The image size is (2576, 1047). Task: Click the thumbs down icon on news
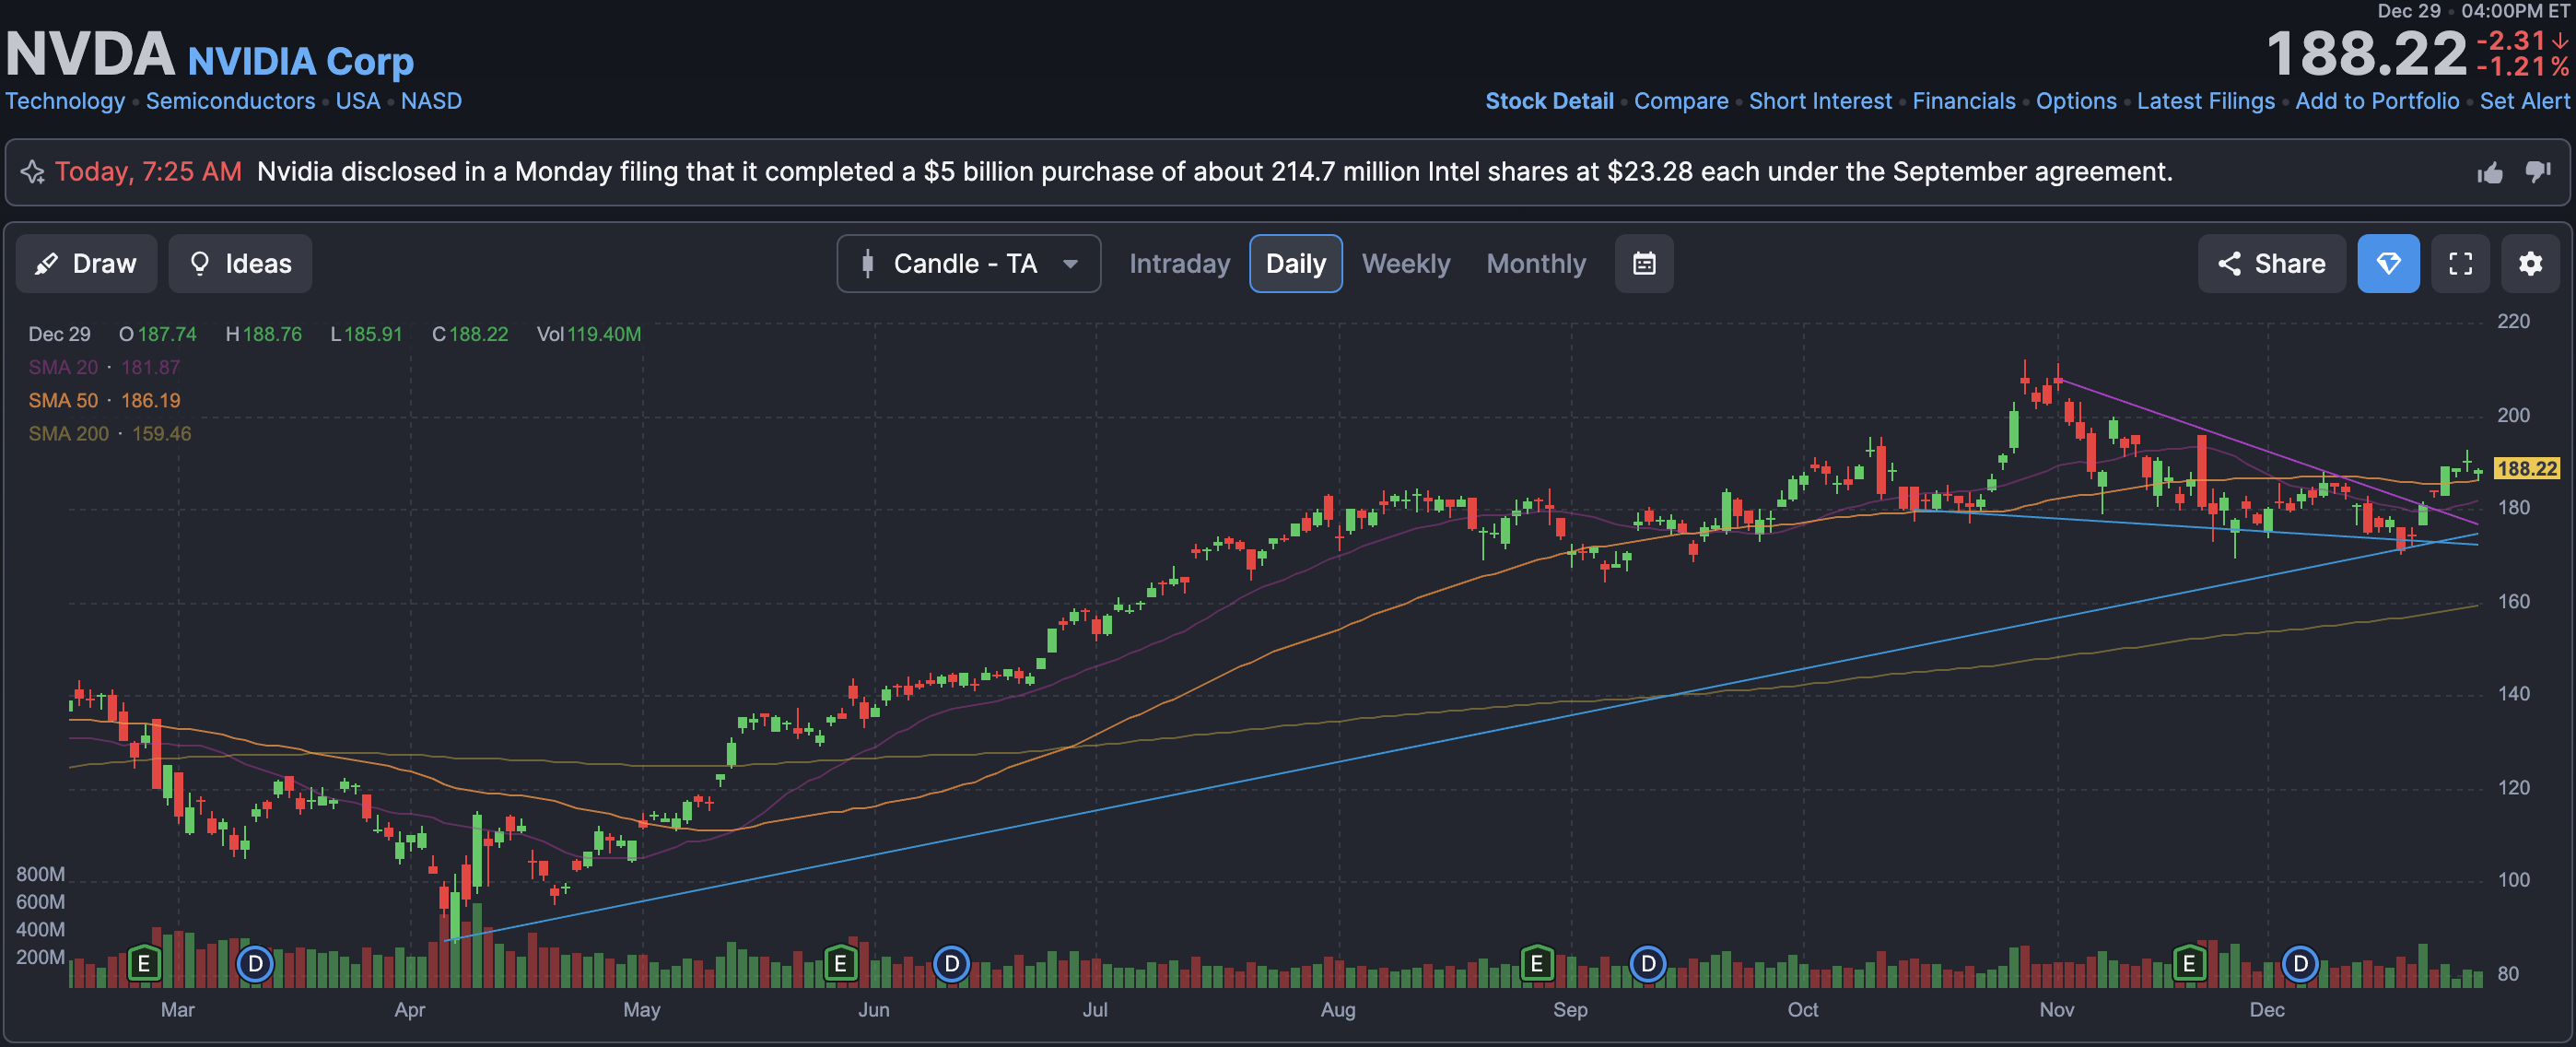2537,172
